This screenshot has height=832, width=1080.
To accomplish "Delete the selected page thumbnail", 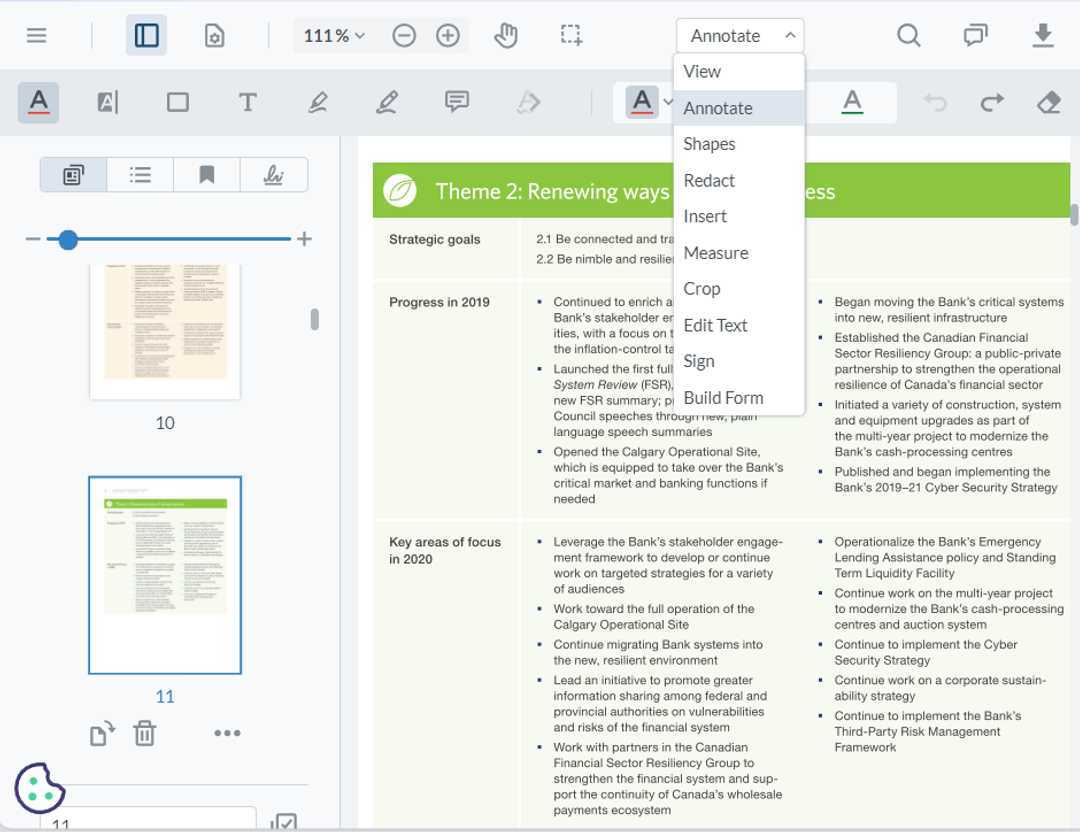I will (x=144, y=733).
